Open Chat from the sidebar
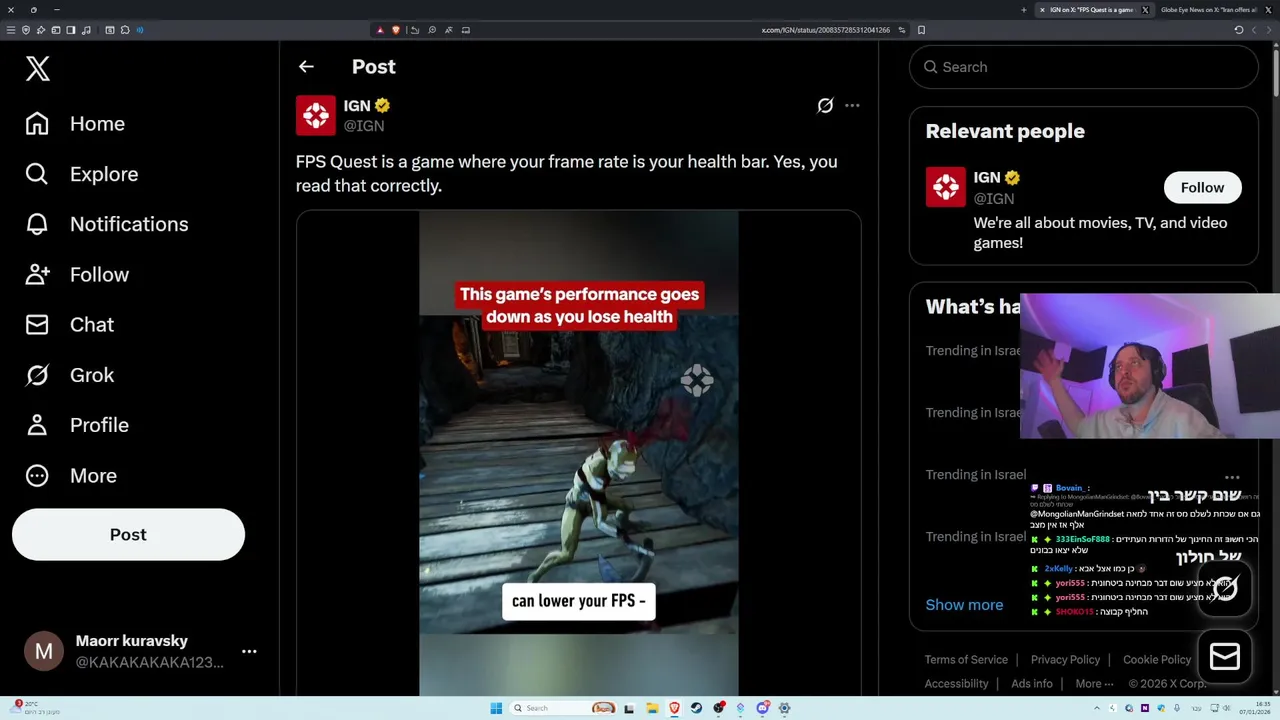The image size is (1280, 720). (70, 325)
